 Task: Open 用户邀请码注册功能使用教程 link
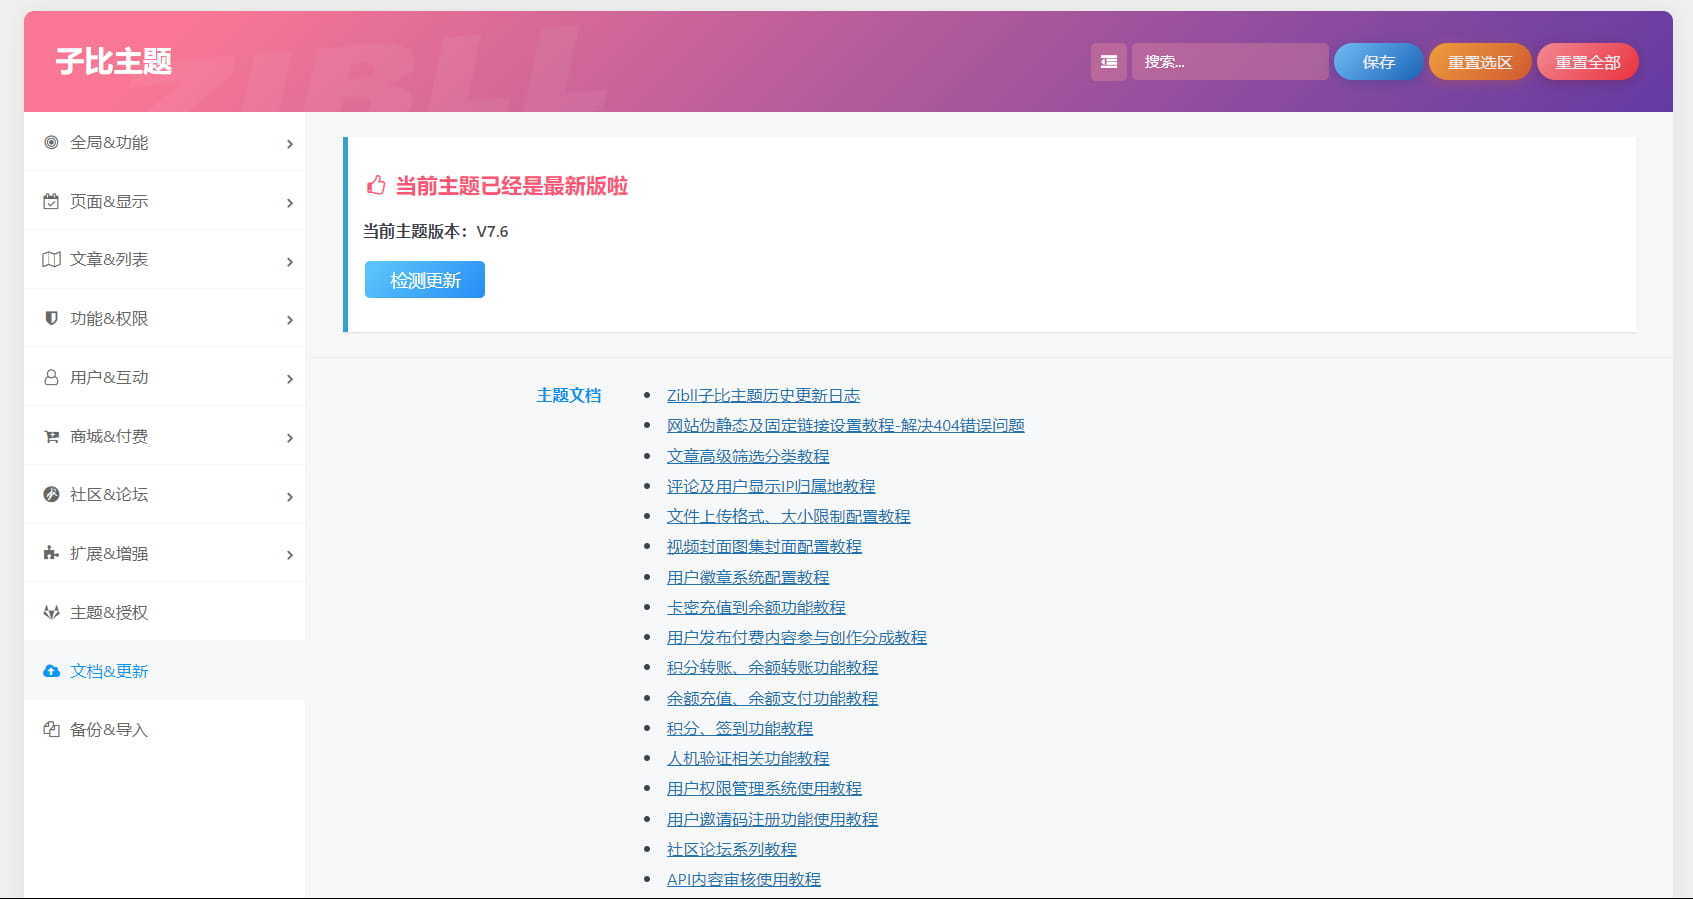click(x=772, y=819)
